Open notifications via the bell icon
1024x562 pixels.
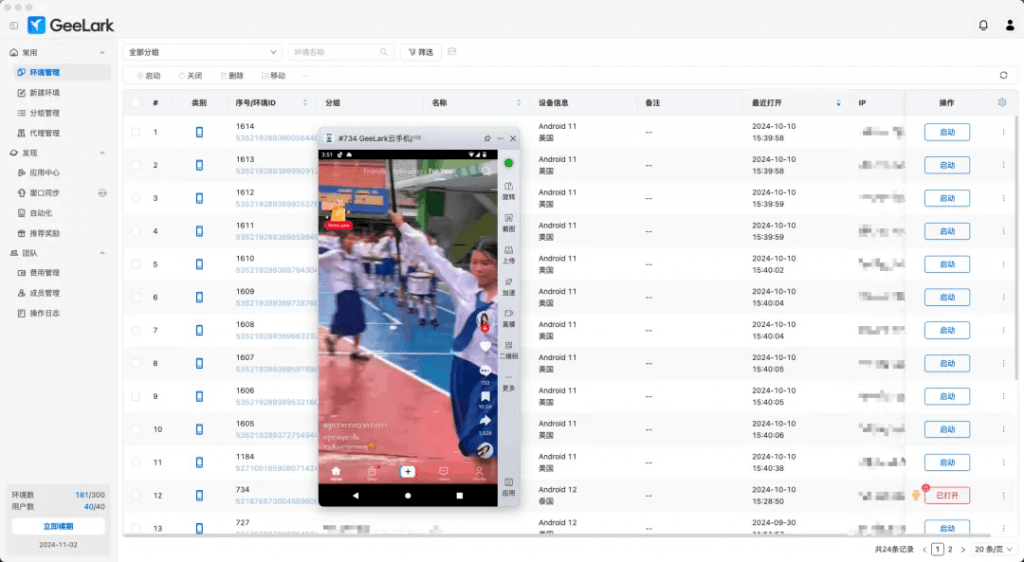(x=983, y=25)
